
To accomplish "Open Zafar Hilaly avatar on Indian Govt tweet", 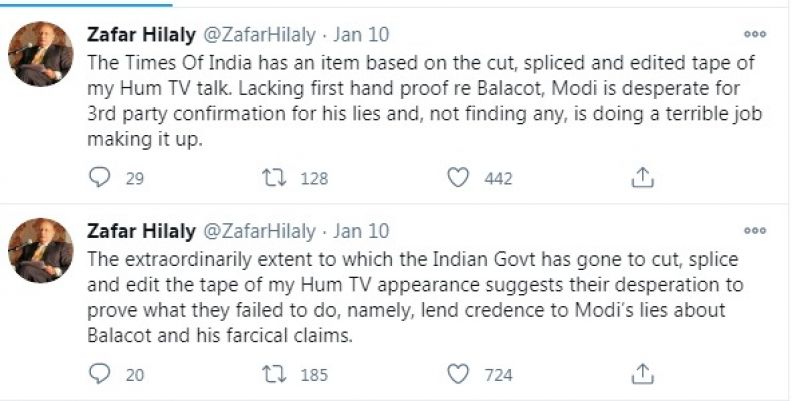I will [40, 250].
